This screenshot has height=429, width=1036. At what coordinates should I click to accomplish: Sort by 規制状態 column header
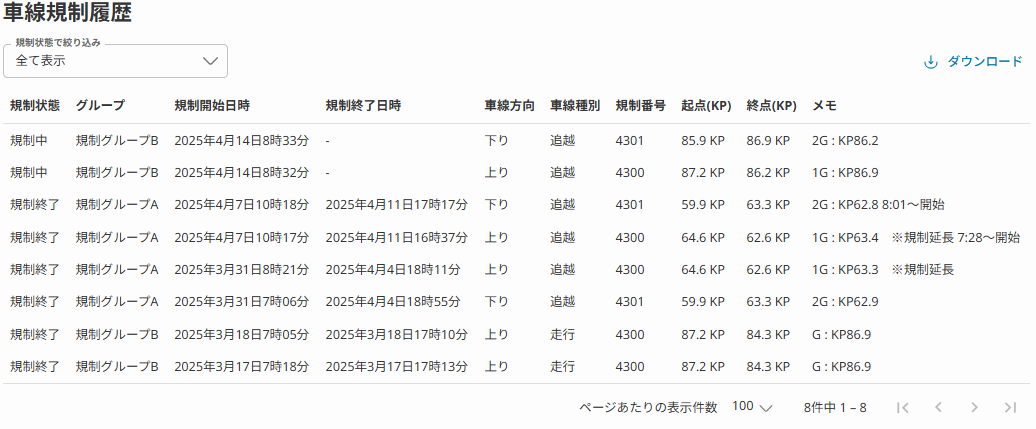click(x=35, y=106)
